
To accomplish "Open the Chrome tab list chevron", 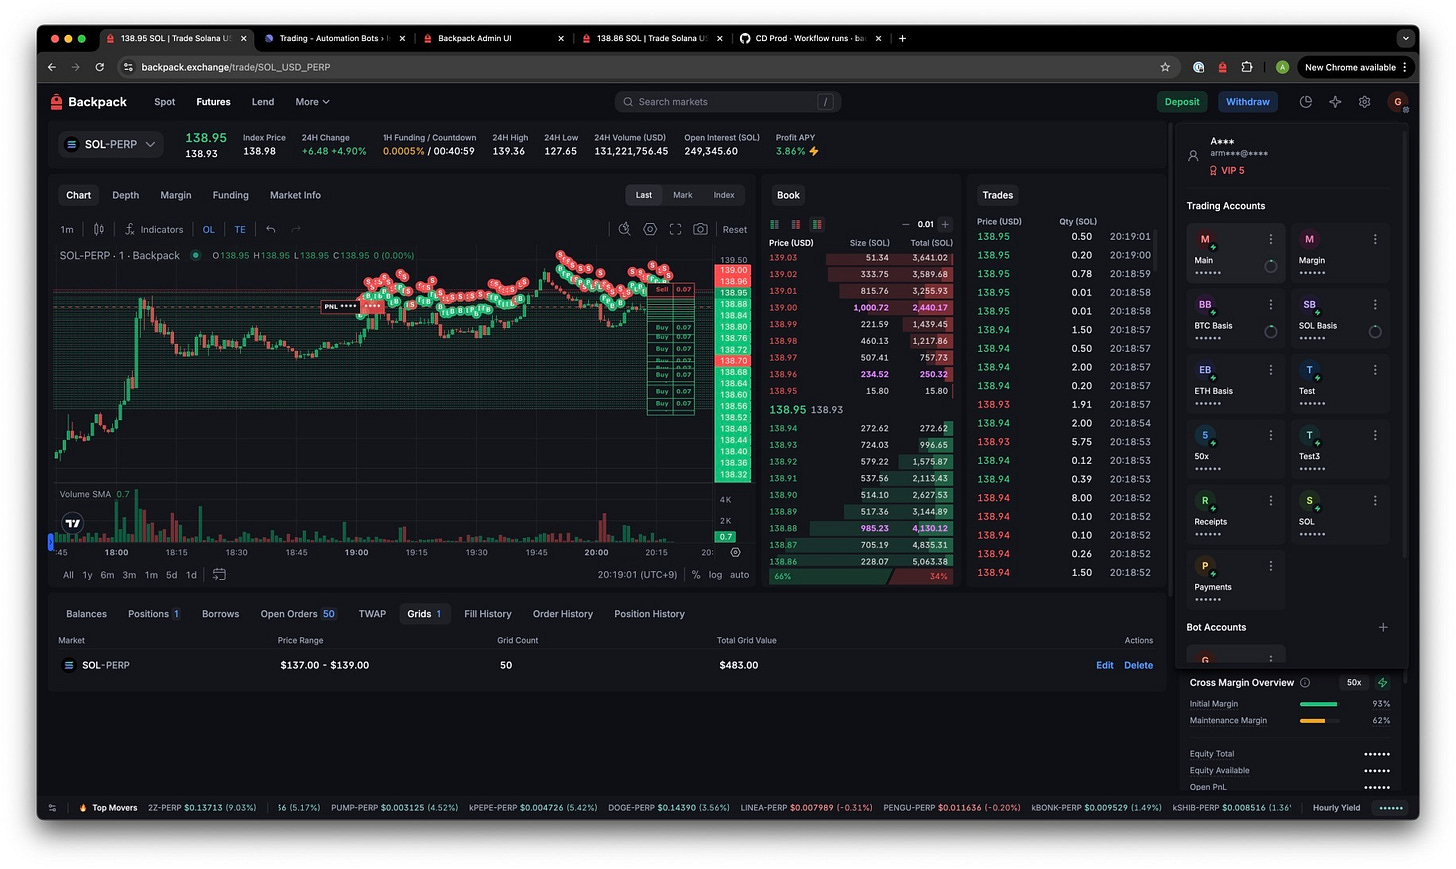I will pyautogui.click(x=1406, y=38).
